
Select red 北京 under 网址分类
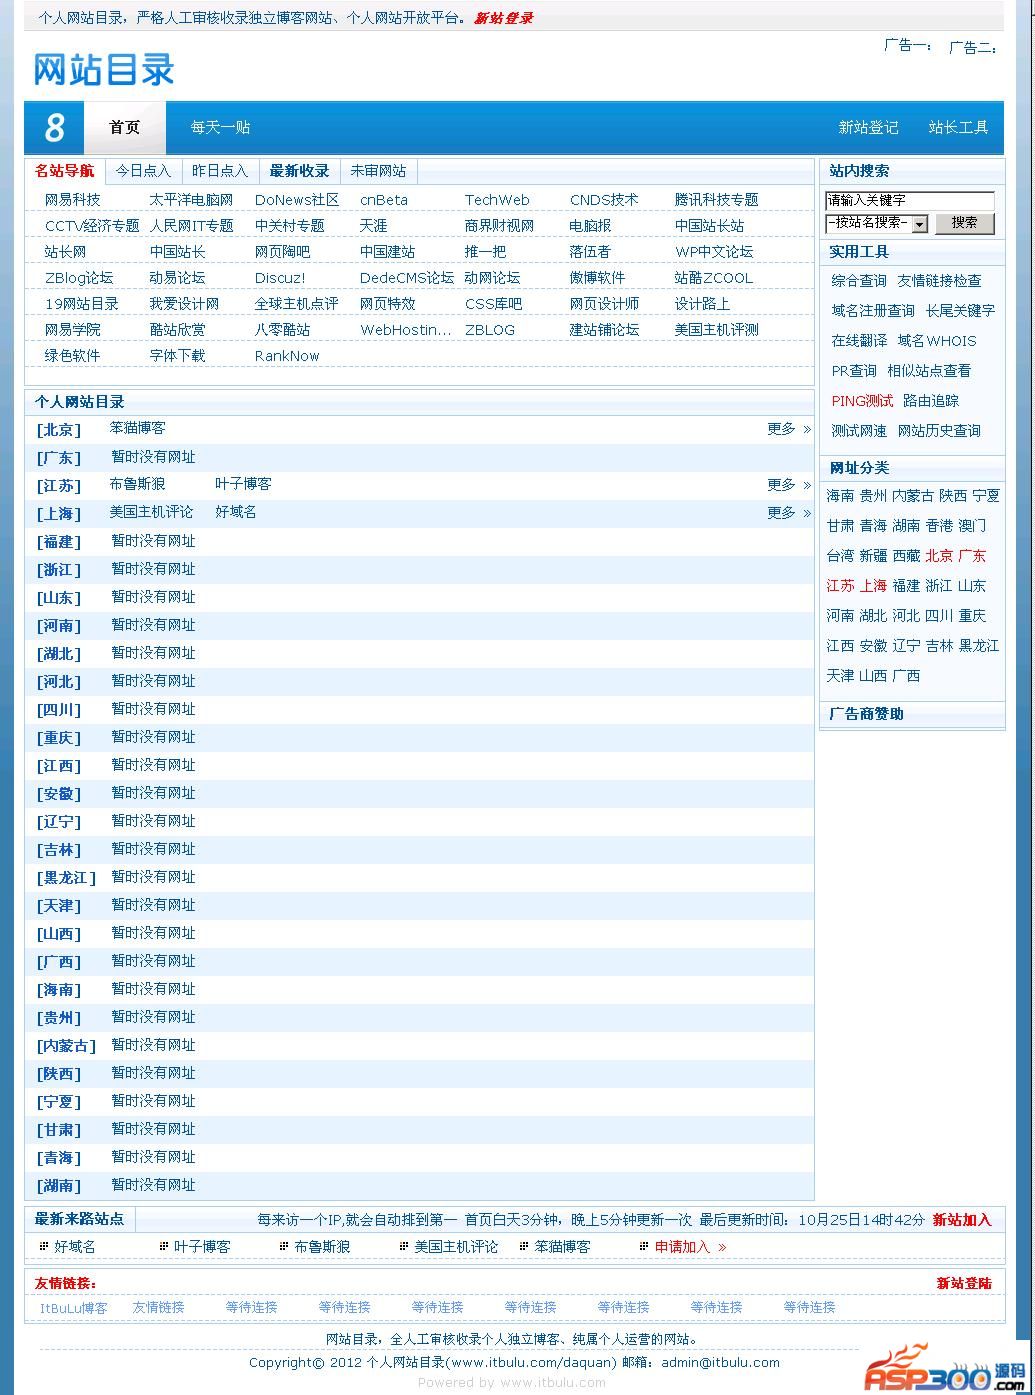[x=939, y=556]
